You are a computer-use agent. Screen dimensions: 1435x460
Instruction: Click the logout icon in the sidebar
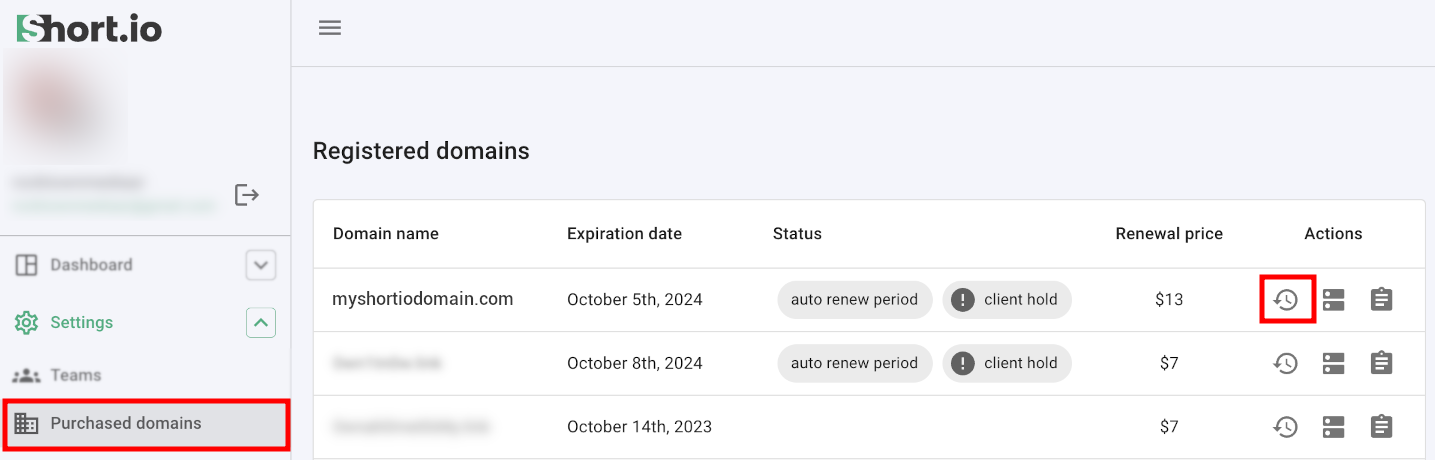[x=246, y=194]
